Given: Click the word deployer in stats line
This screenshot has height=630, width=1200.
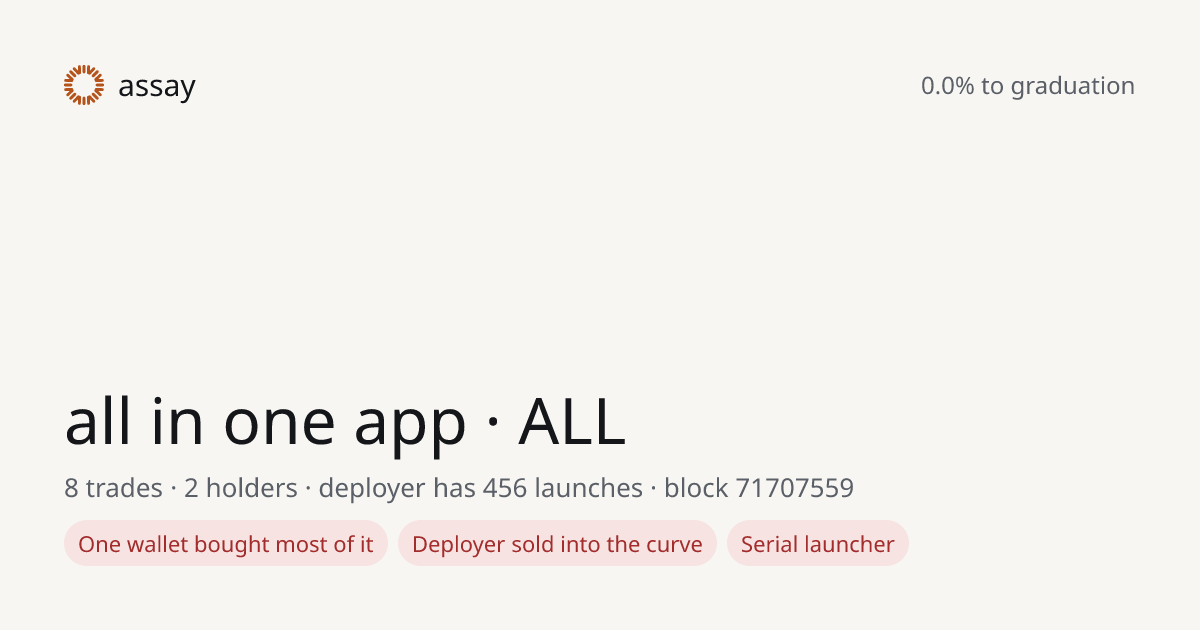Looking at the screenshot, I should pyautogui.click(x=372, y=489).
